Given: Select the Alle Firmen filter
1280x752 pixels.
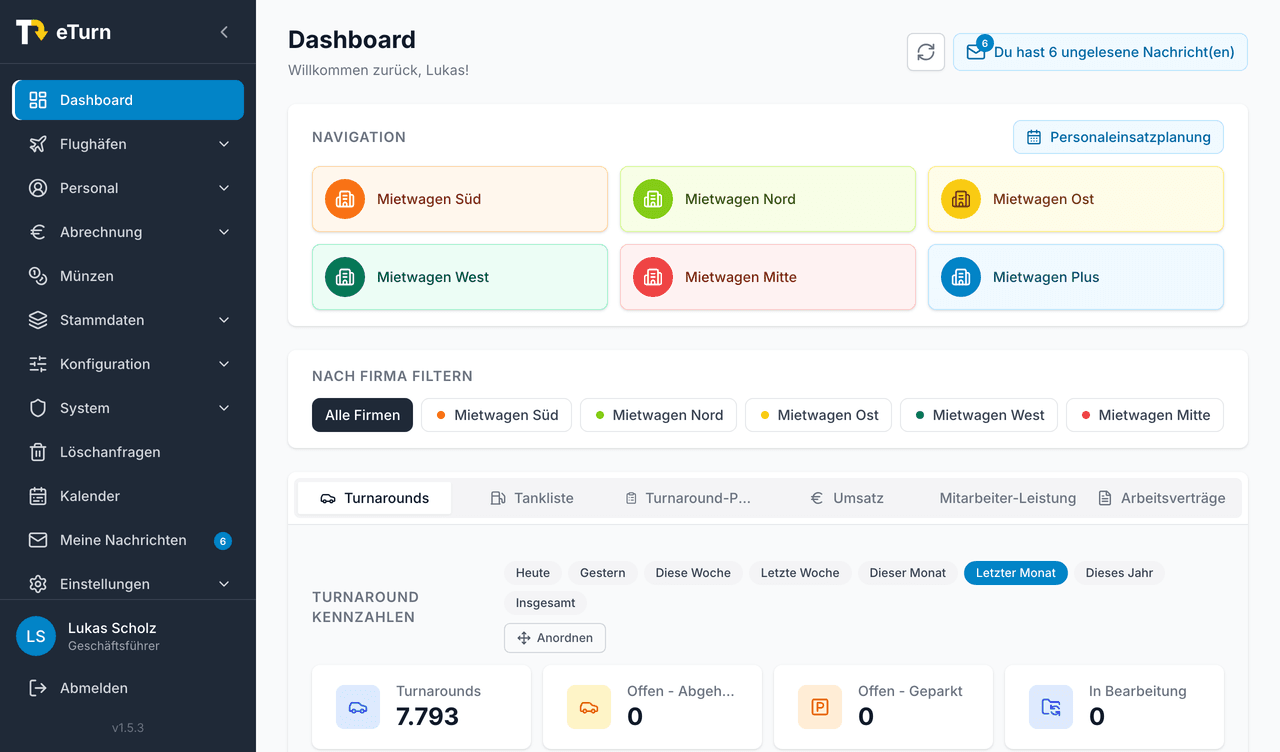Looking at the screenshot, I should click(x=362, y=415).
